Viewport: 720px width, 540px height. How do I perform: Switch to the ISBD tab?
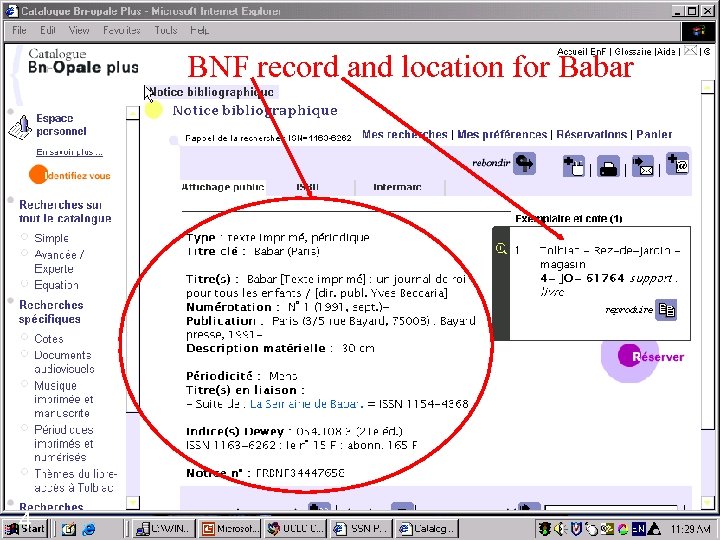click(x=308, y=187)
